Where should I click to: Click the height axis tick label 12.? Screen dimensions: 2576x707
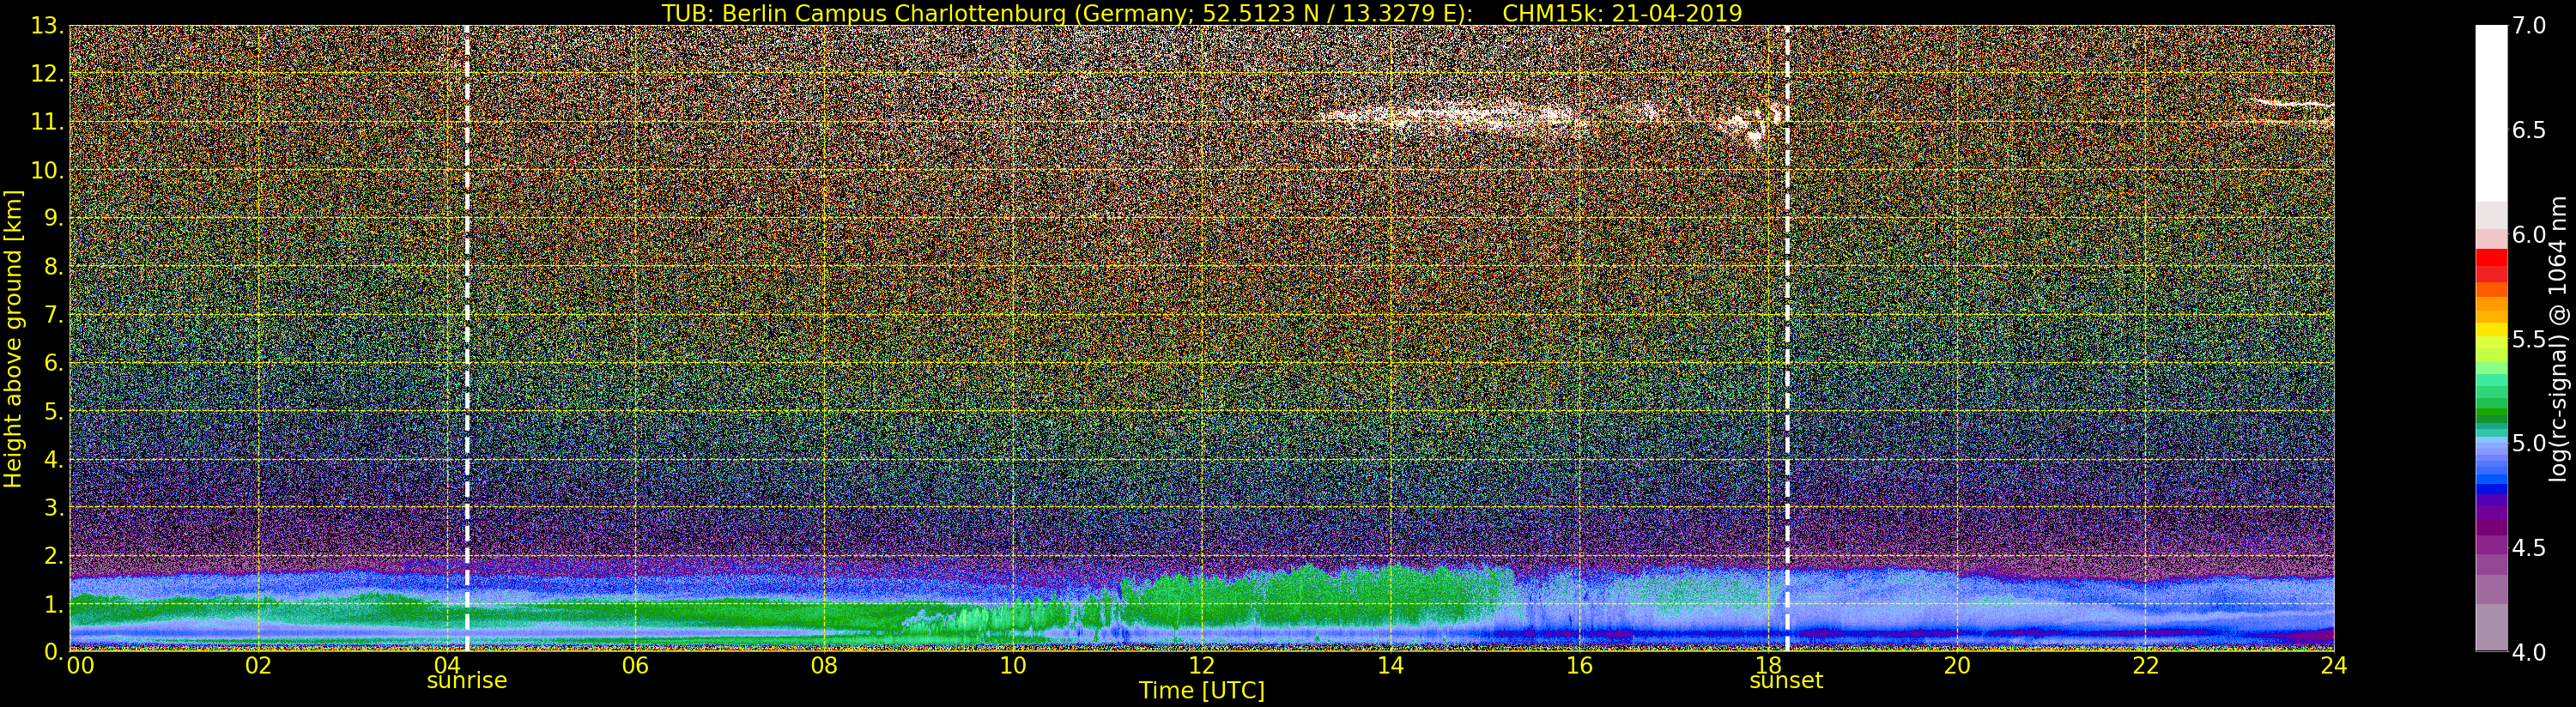click(47, 74)
